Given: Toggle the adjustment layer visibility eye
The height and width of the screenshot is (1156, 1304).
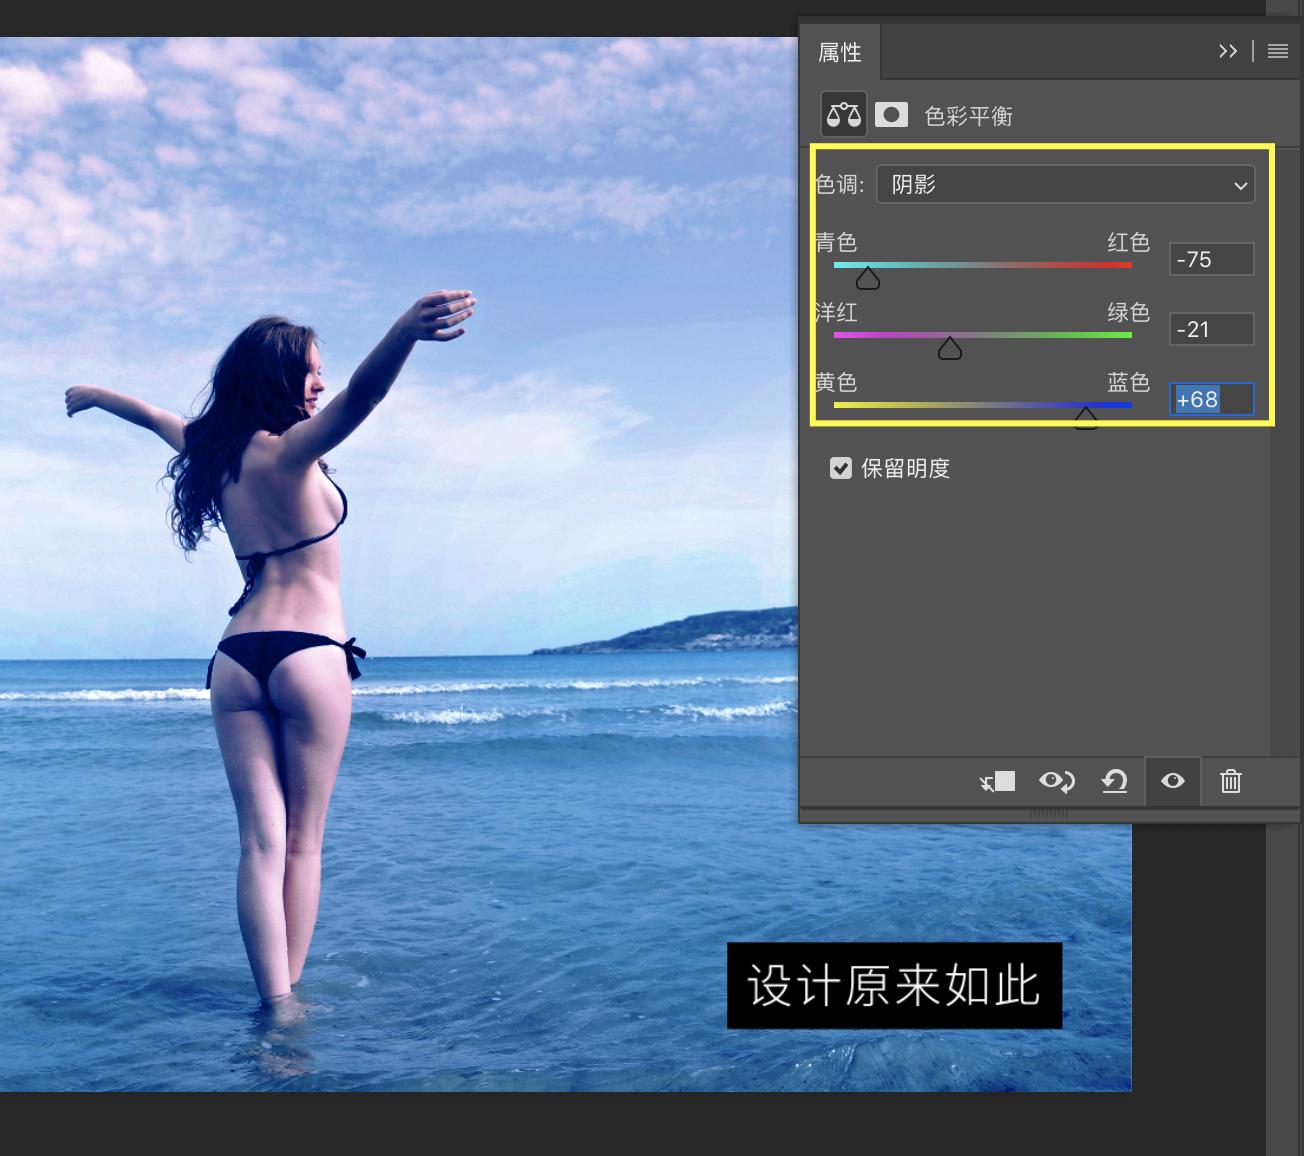Looking at the screenshot, I should coord(1172,782).
